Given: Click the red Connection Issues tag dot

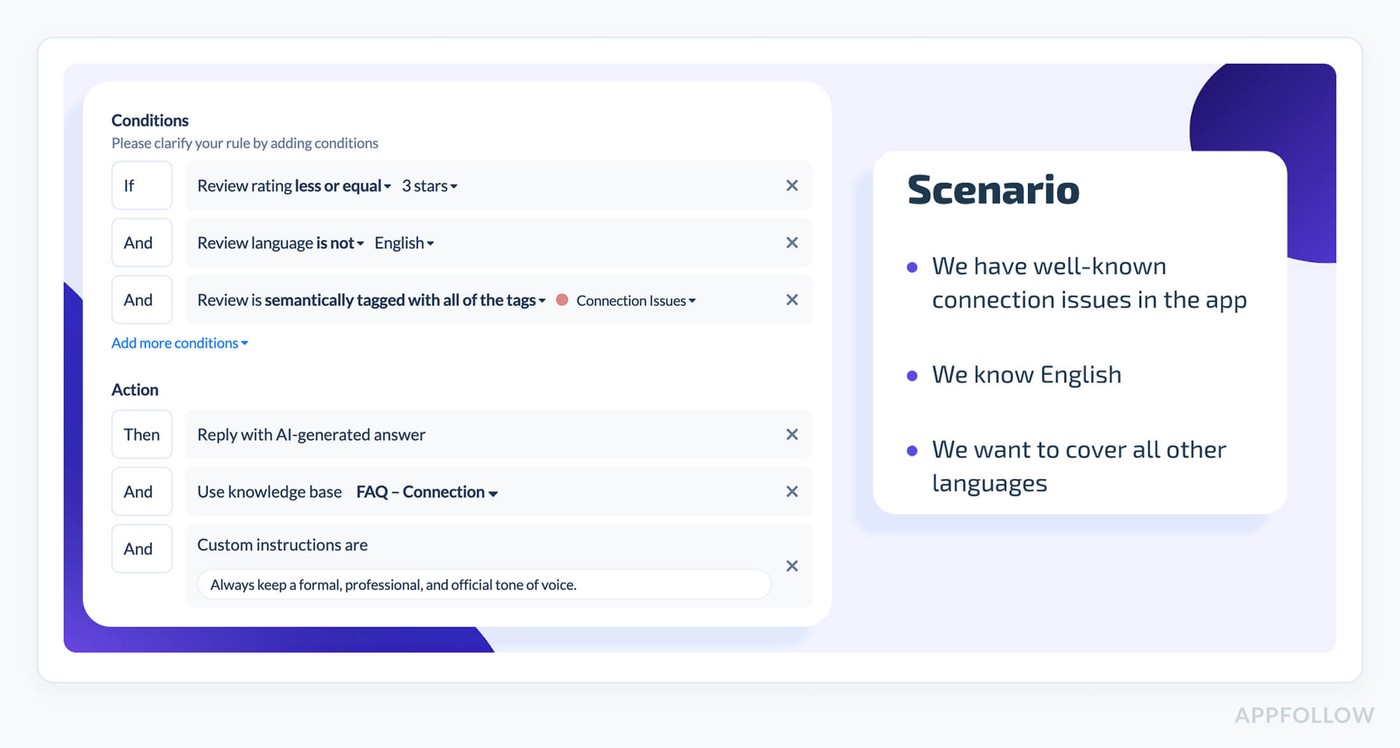Looking at the screenshot, I should tap(562, 300).
